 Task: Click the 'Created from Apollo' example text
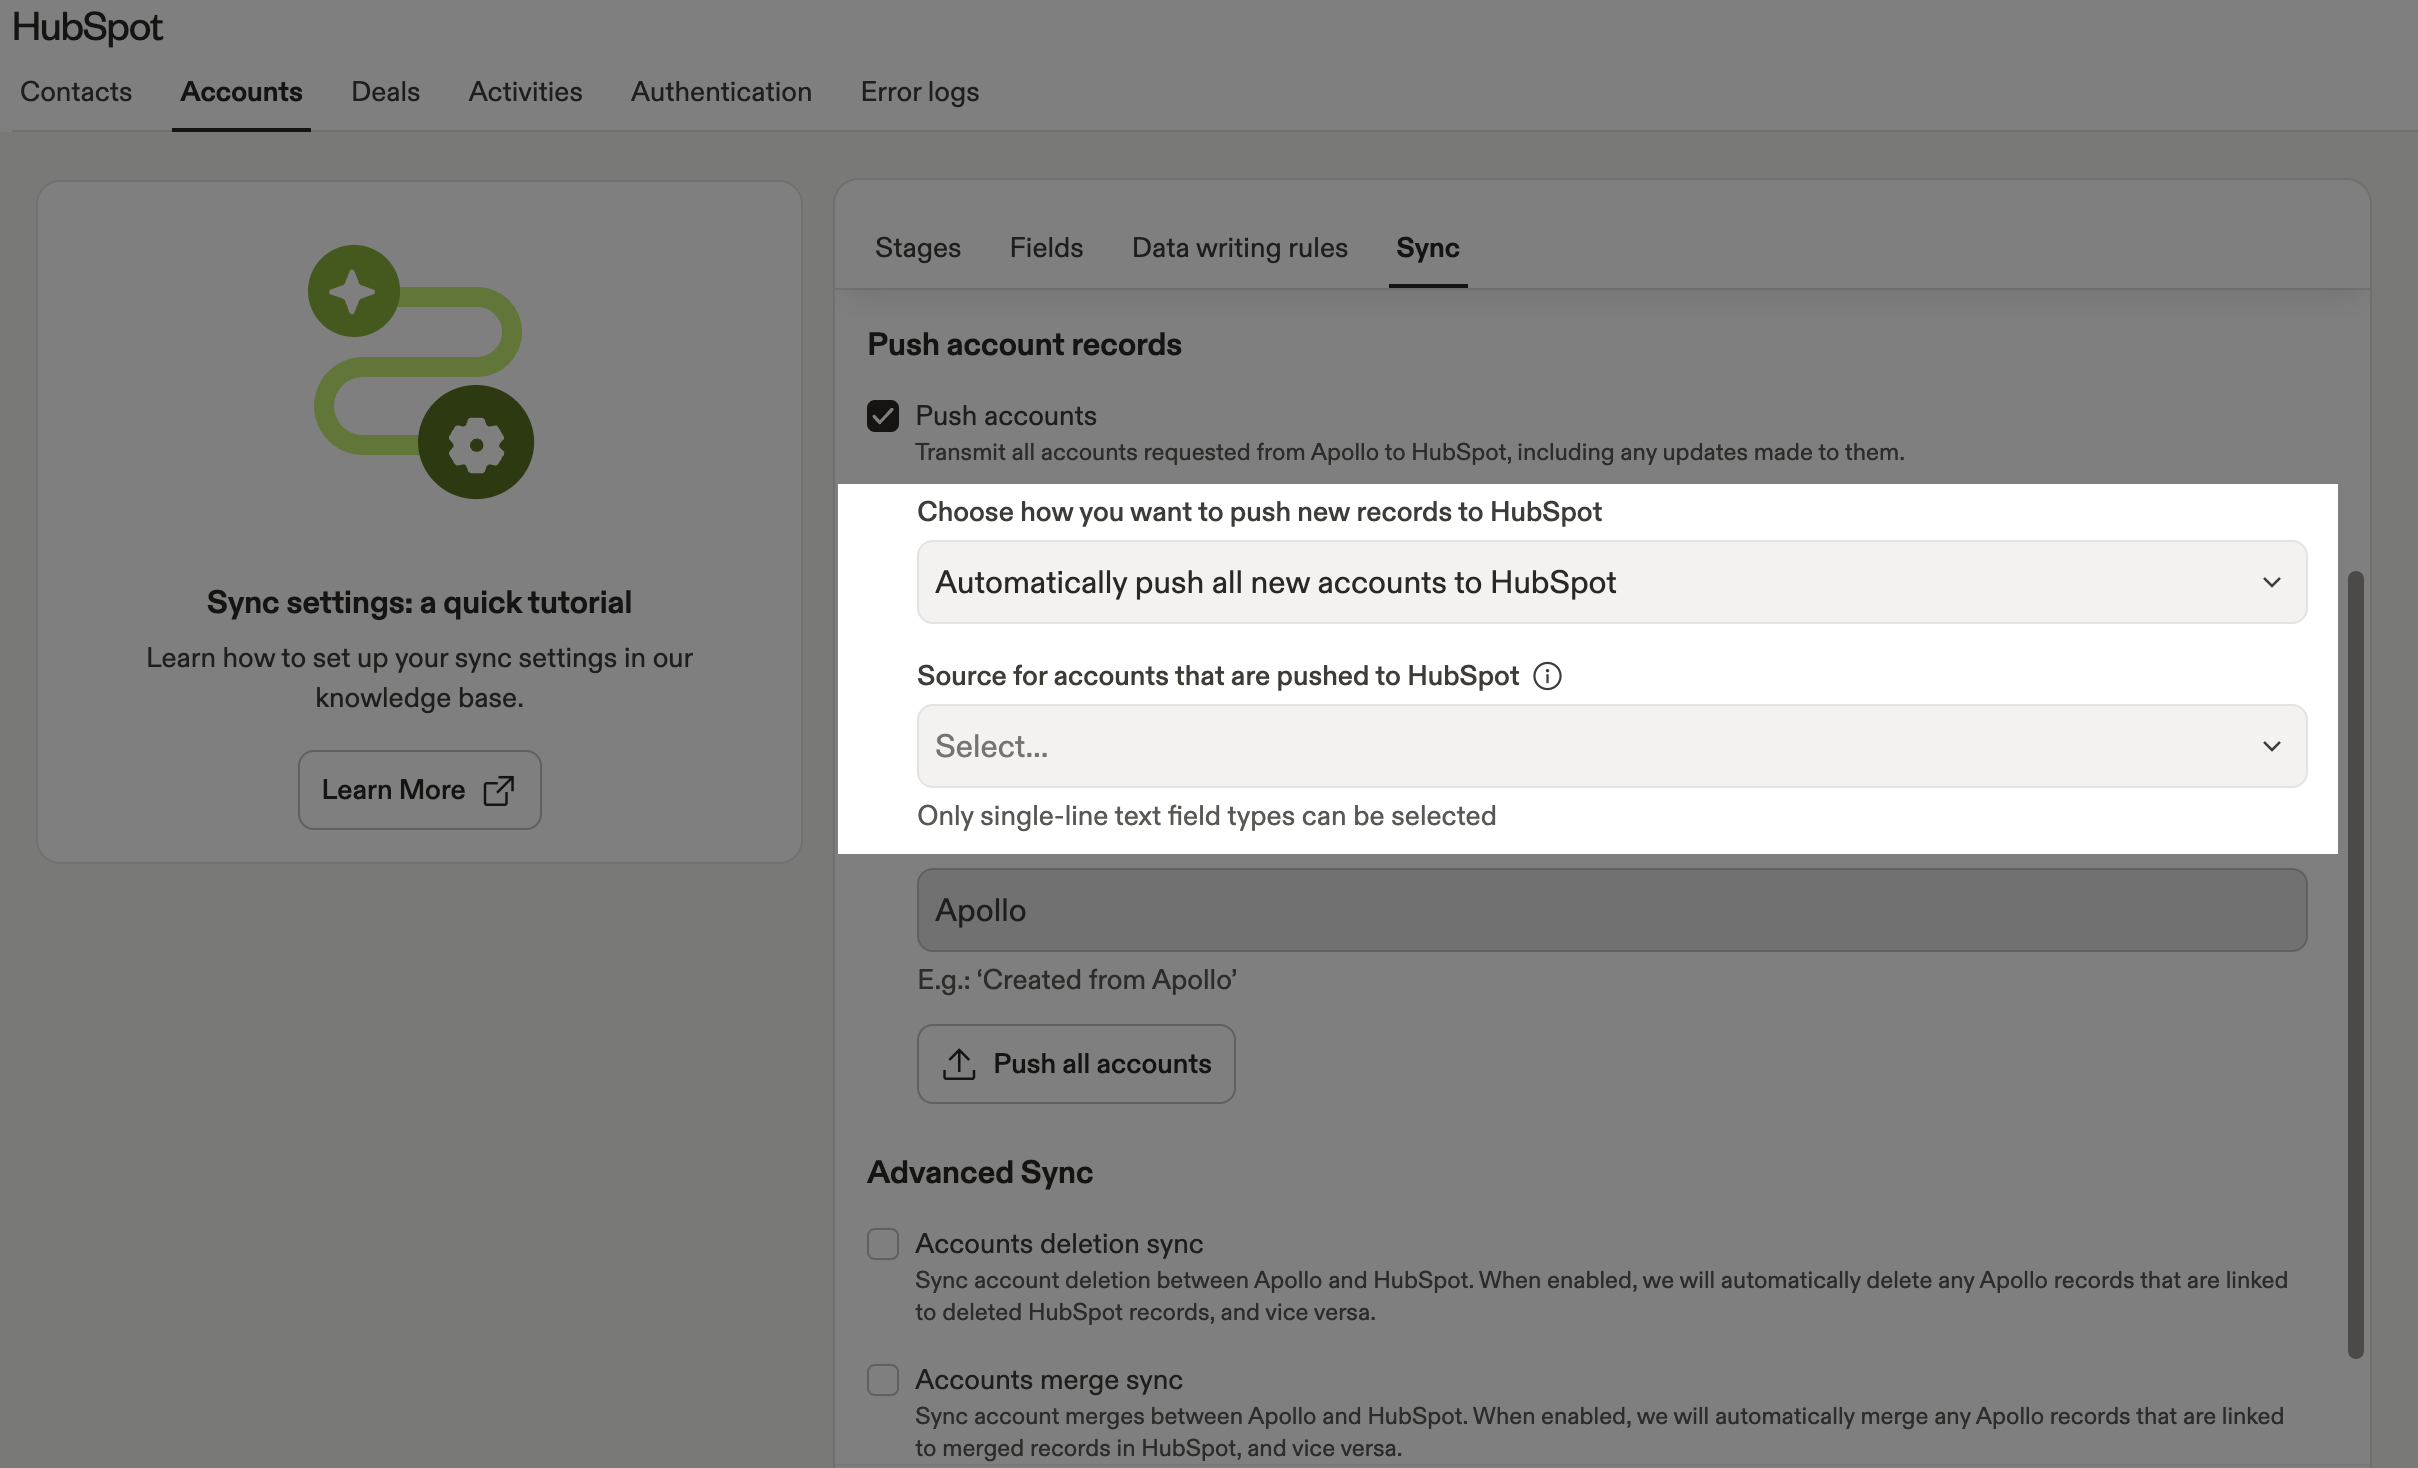(x=1077, y=980)
